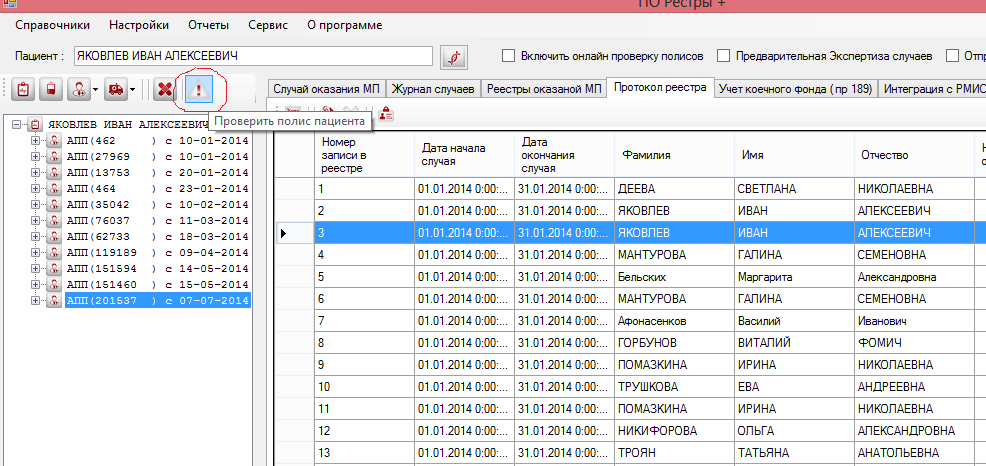Switch to 'Реестры оказаной МП' tab
The image size is (986, 466).
[x=545, y=89]
